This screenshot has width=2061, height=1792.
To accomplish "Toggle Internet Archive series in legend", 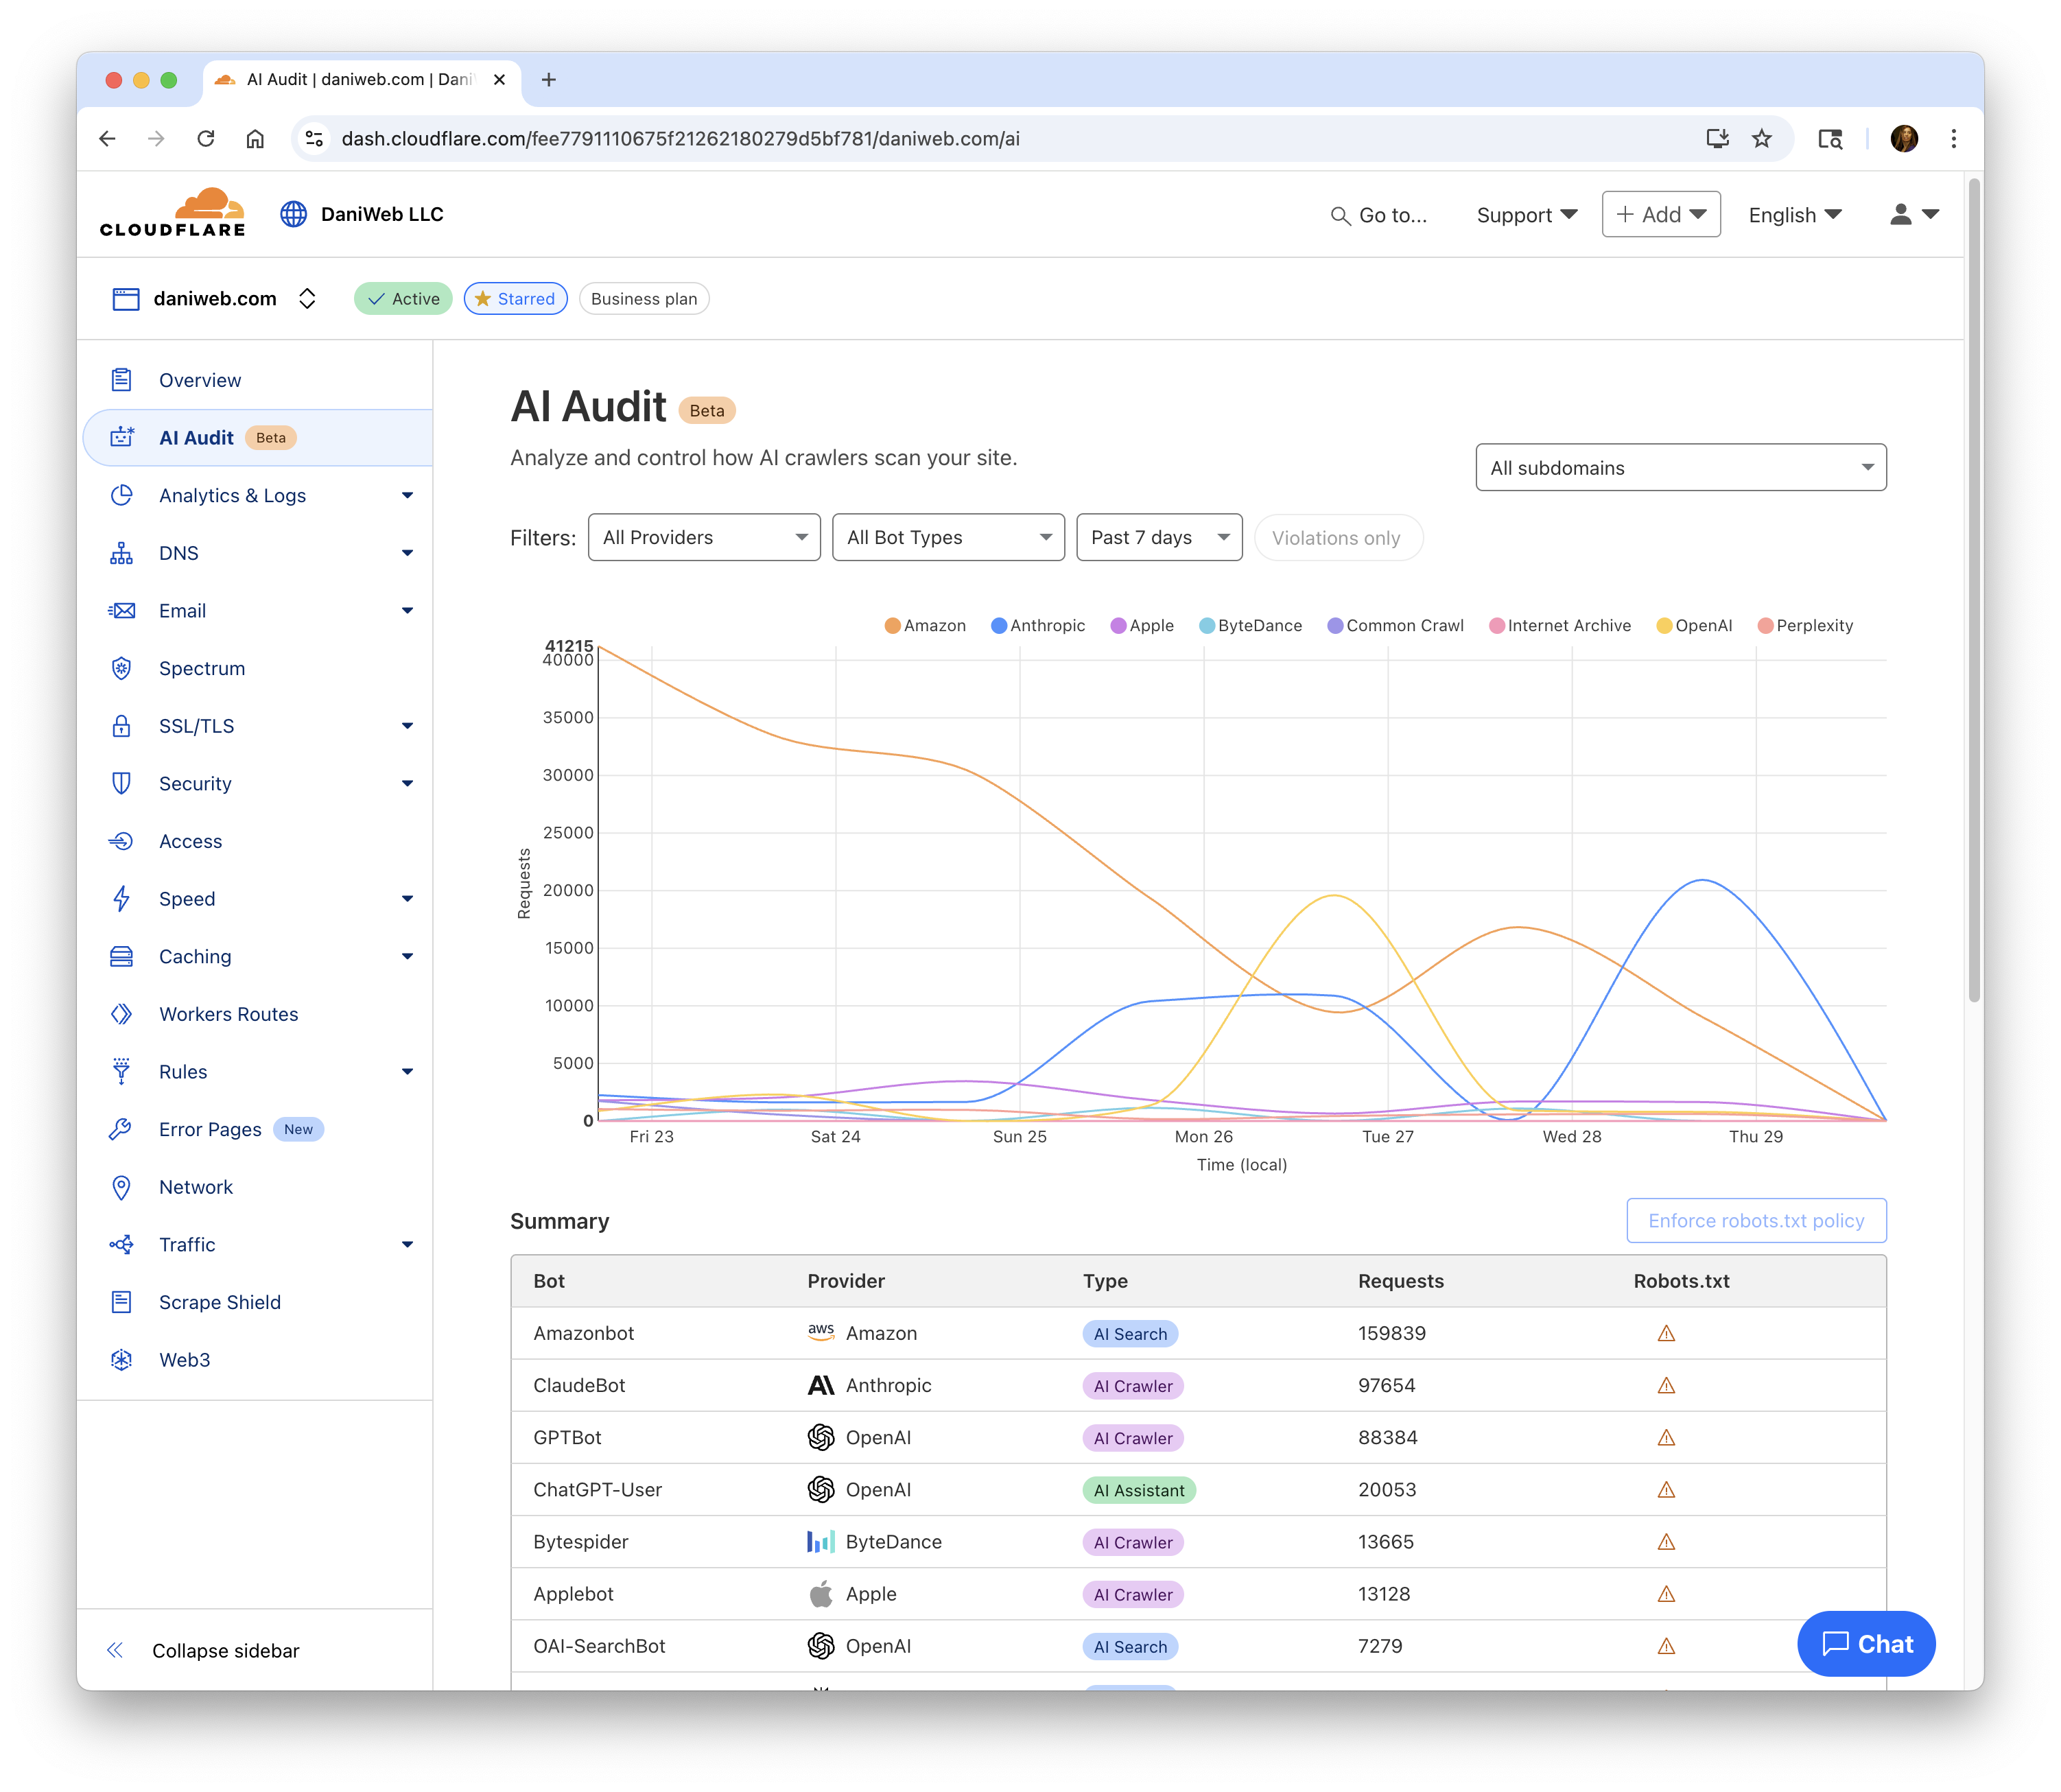I will pos(1560,626).
